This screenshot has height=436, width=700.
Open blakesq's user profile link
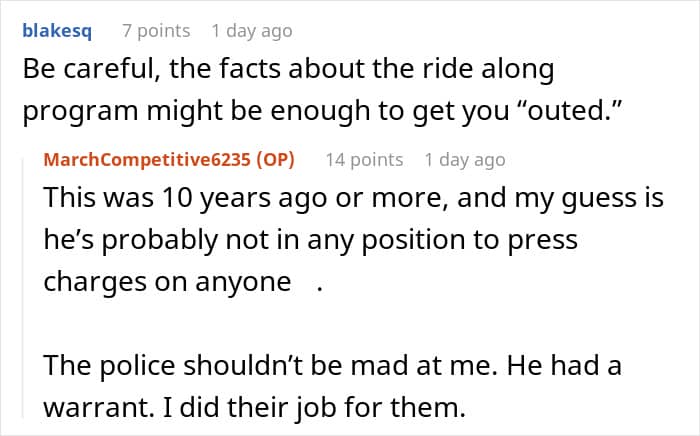pyautogui.click(x=57, y=30)
